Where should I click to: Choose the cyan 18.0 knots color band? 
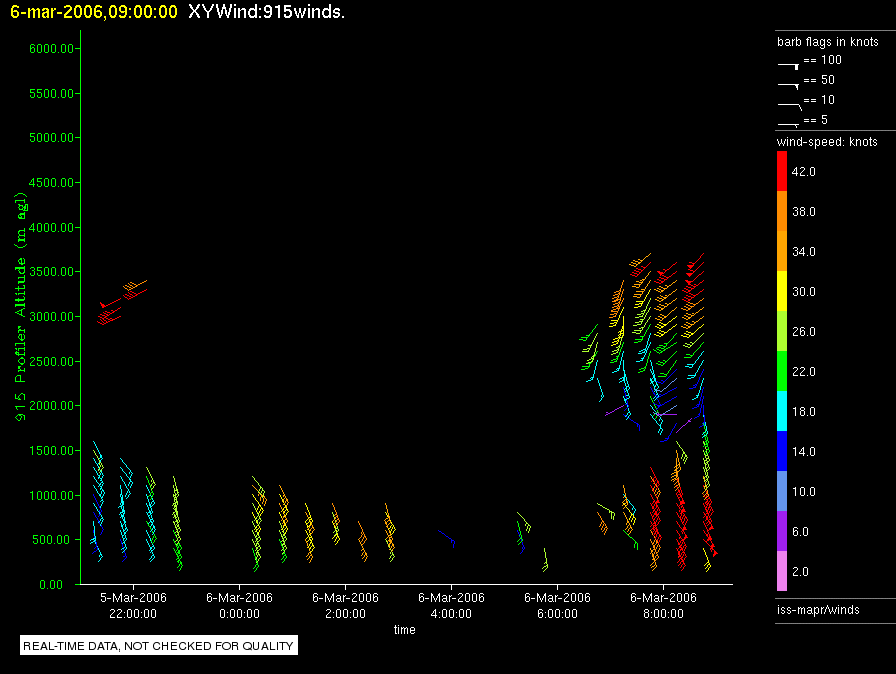pos(782,412)
